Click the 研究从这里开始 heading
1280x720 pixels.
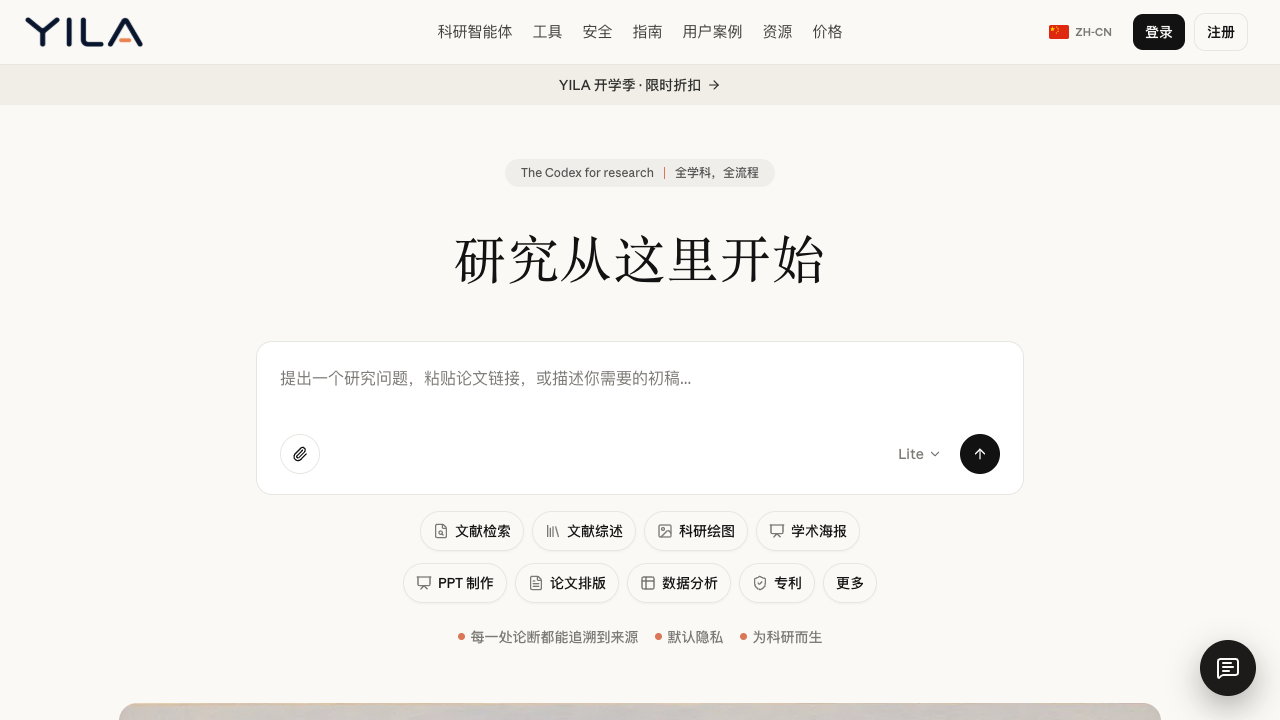point(640,261)
